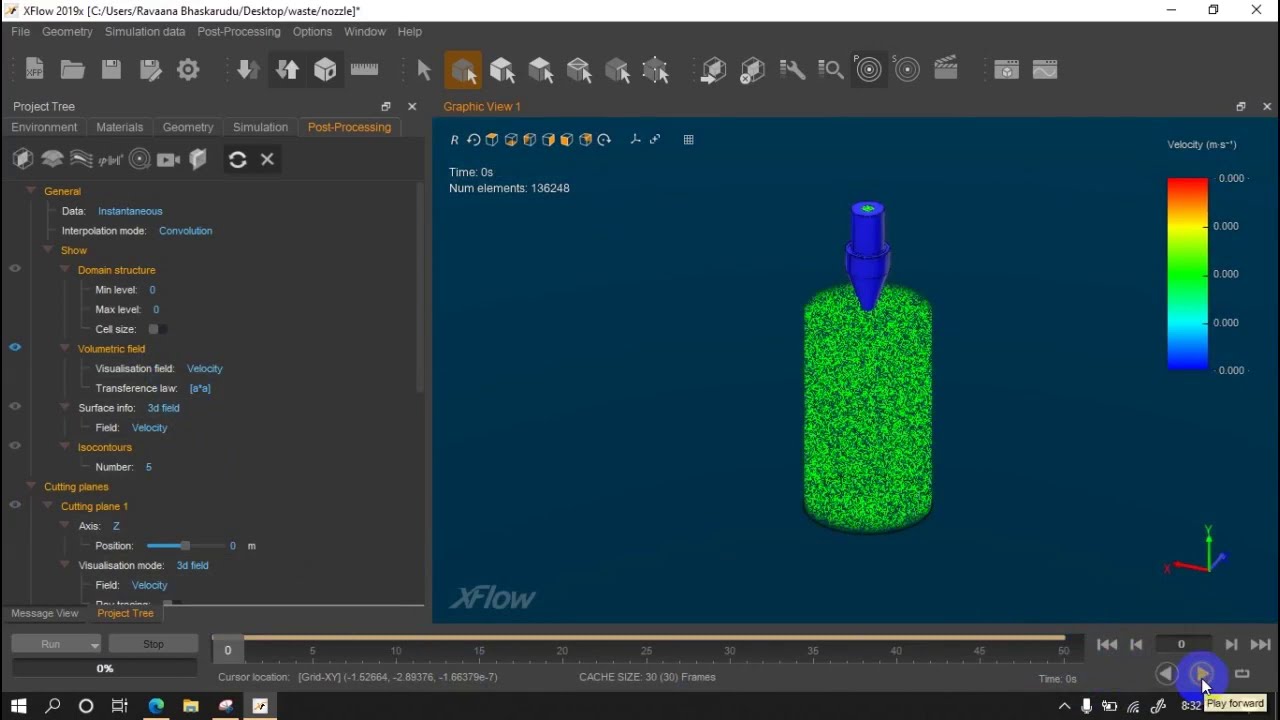Click the stream lines icon in Post-Processing

tap(81, 159)
